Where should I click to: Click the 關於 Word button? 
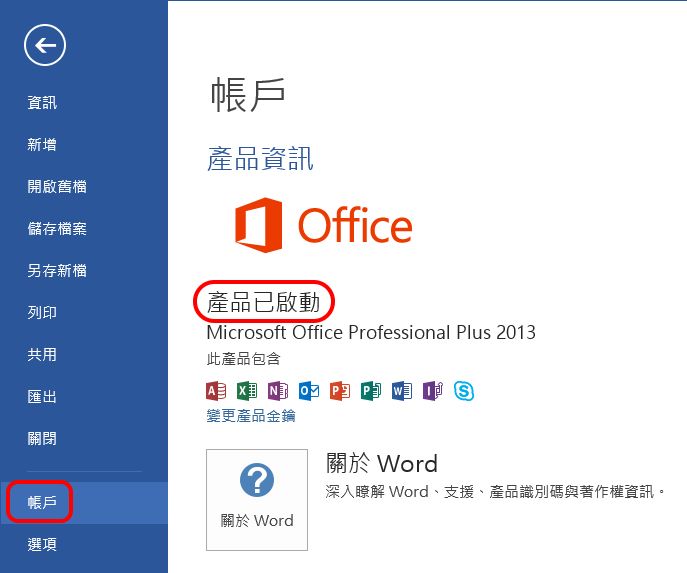257,499
